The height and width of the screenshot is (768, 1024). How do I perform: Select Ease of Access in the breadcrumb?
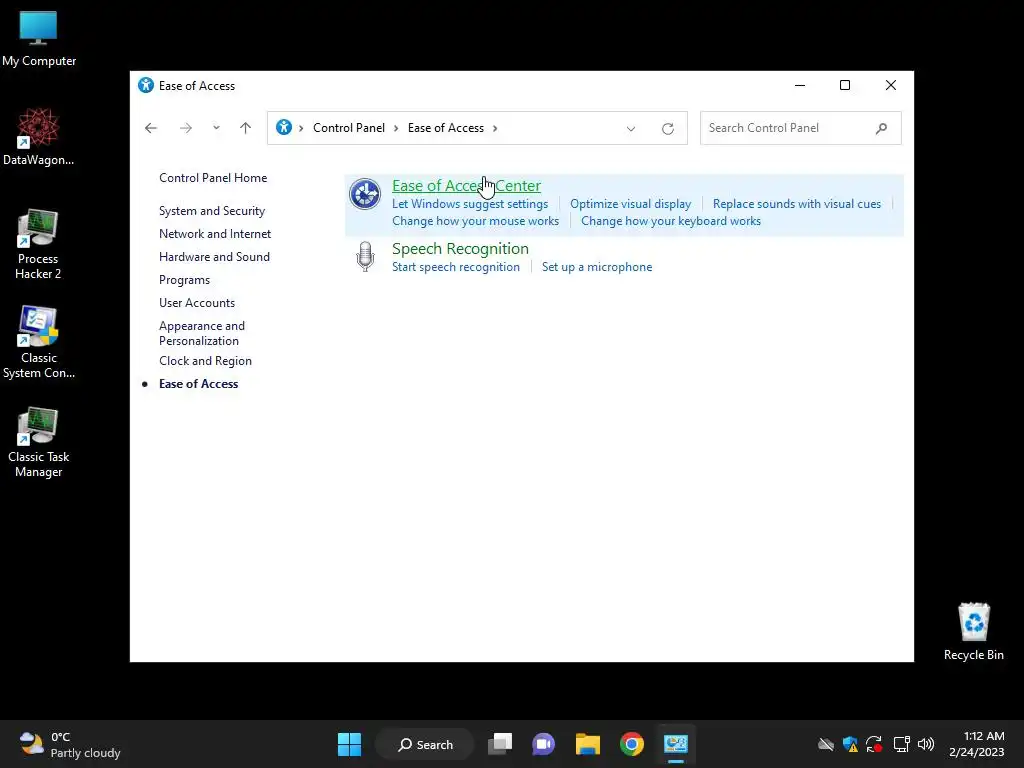[x=446, y=128]
